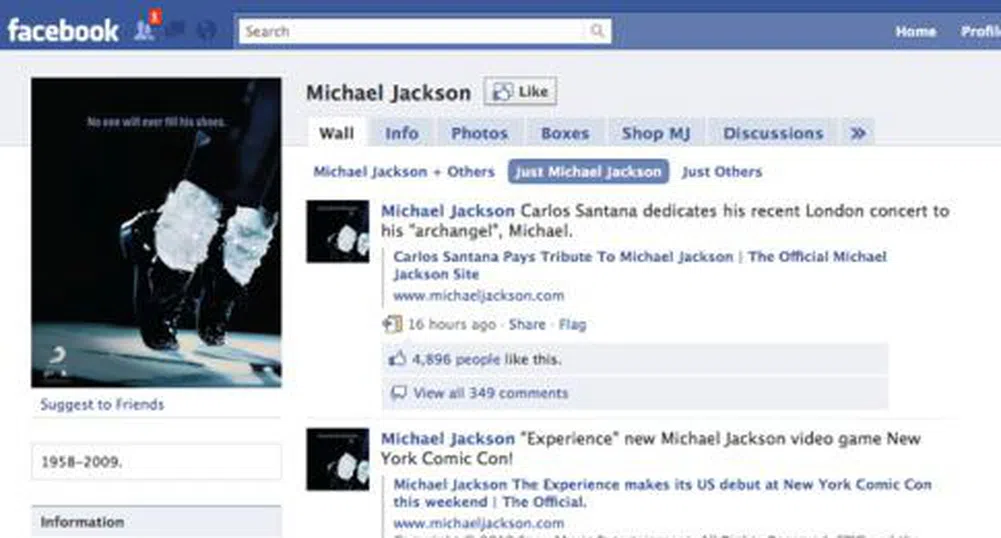Click the link-post icon beside 16 hours ago
Image resolution: width=1001 pixels, height=538 pixels.
coord(392,324)
